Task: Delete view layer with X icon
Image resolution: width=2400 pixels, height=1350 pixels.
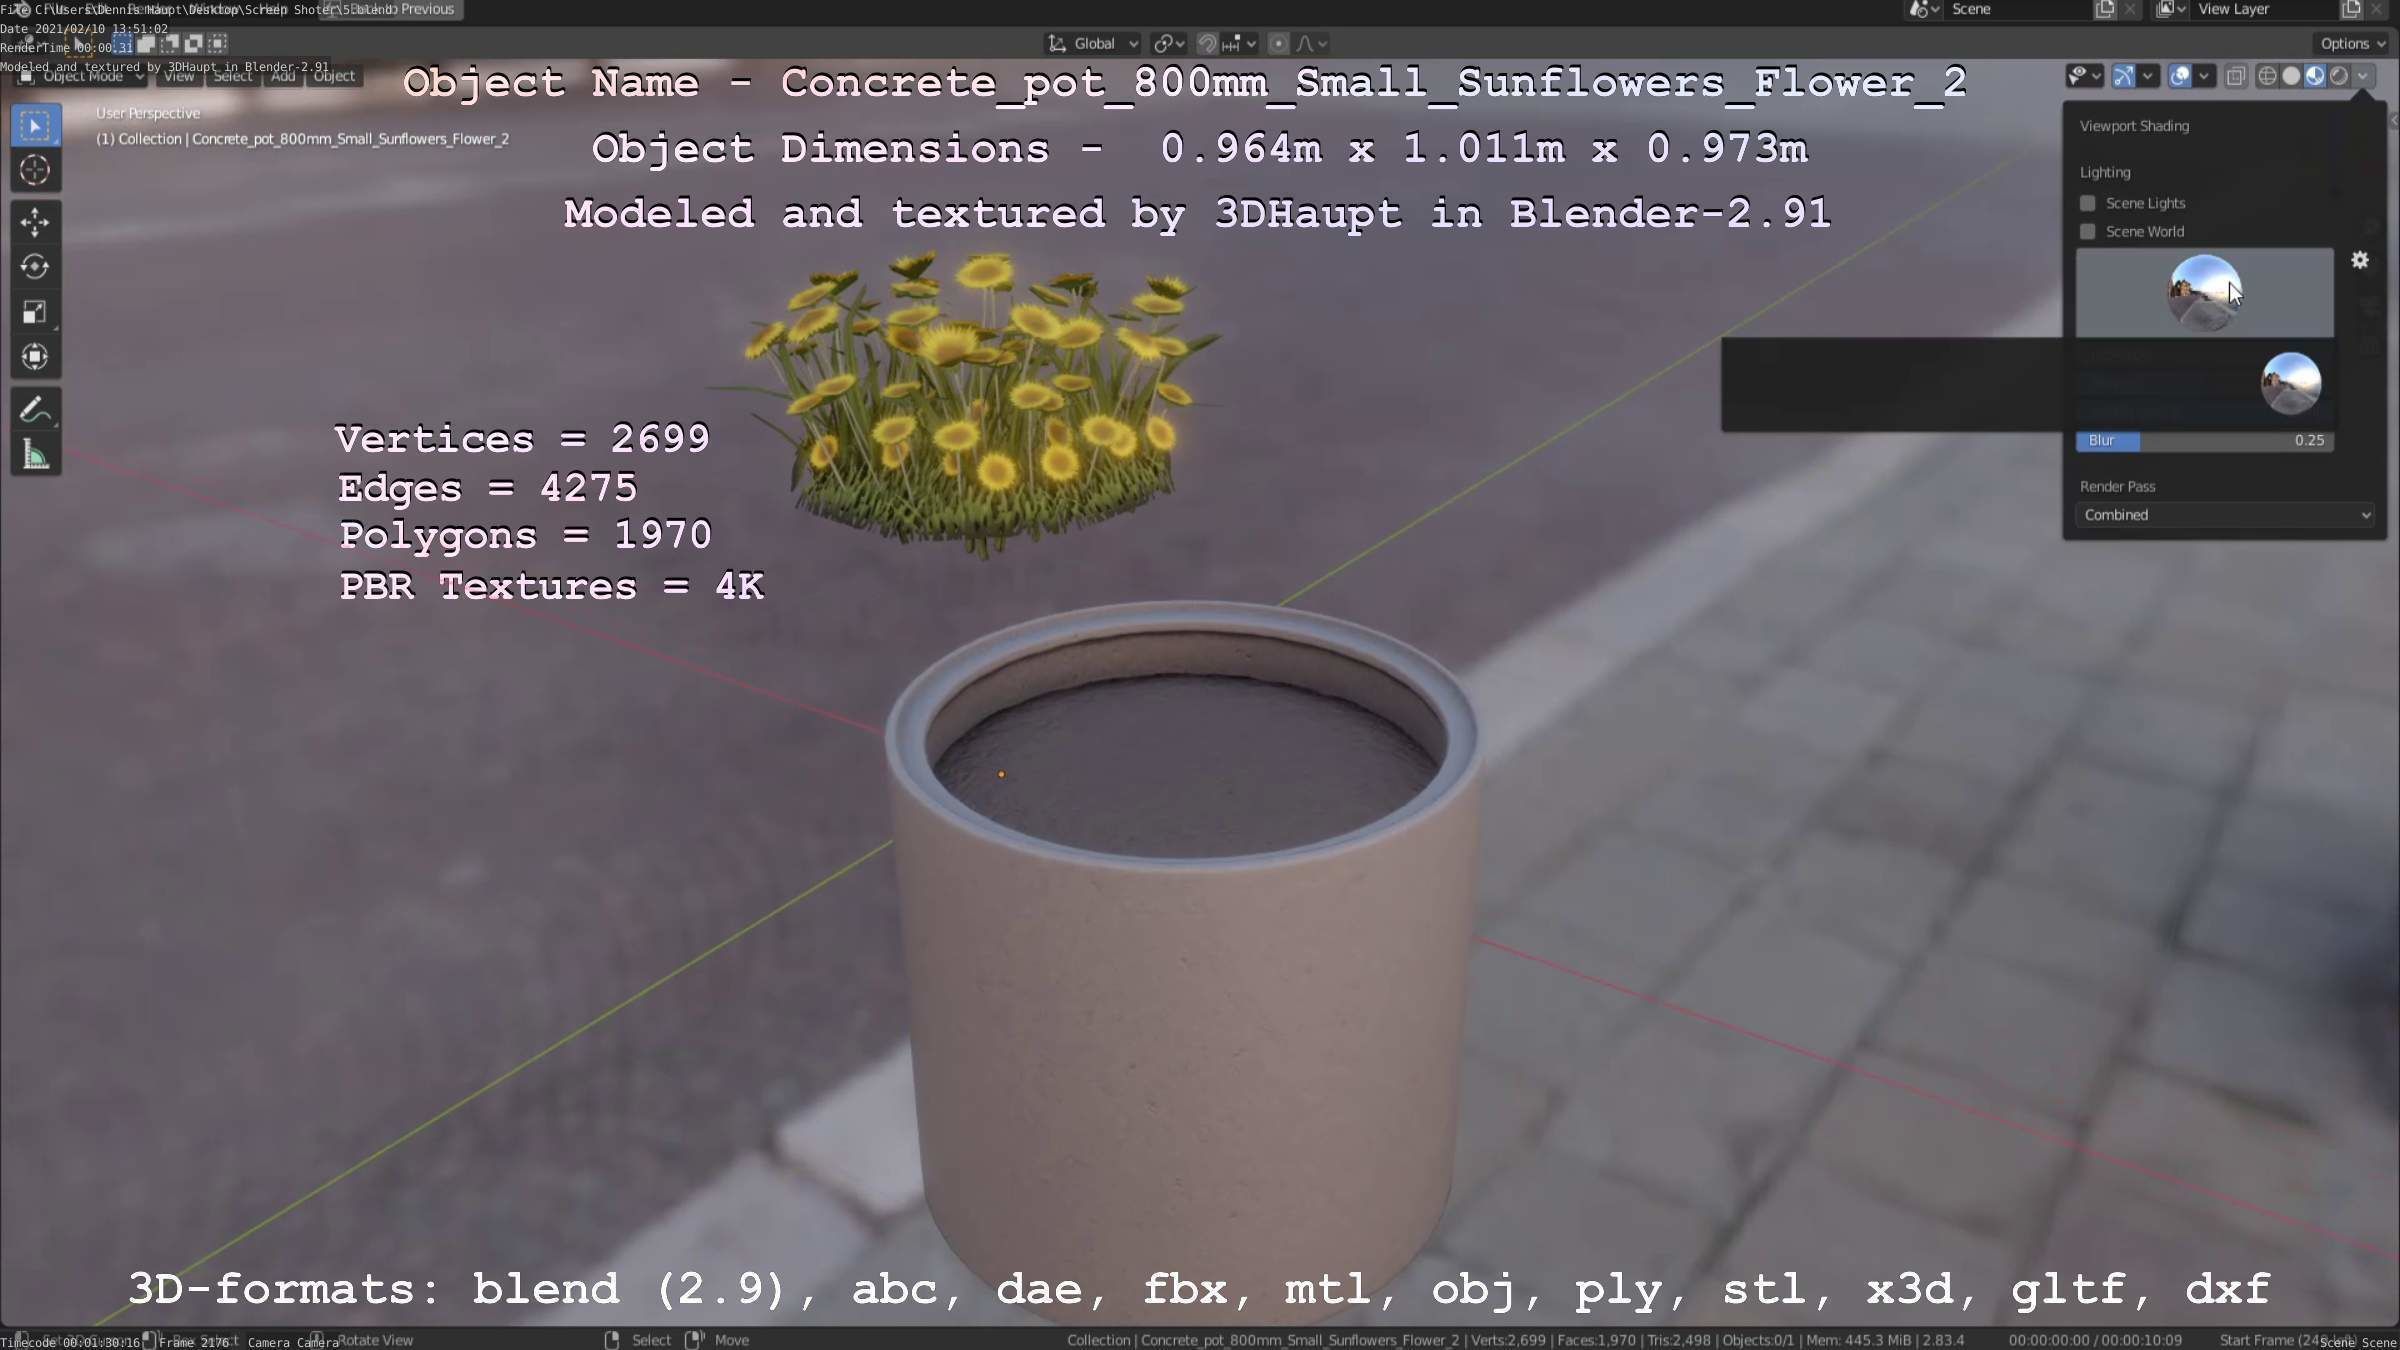Action: pyautogui.click(x=2377, y=9)
